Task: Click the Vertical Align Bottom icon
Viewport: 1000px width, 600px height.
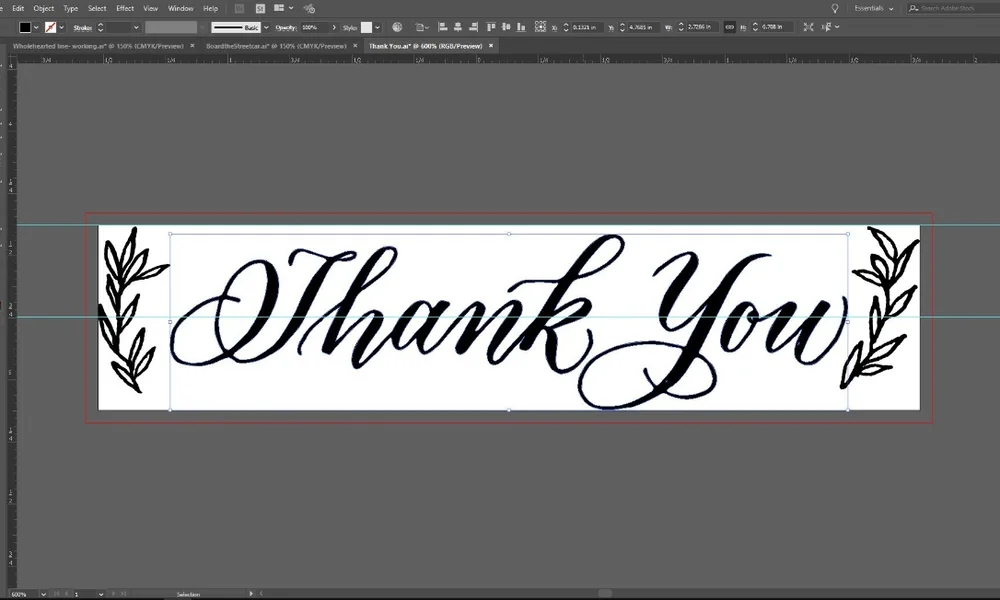Action: pos(521,27)
